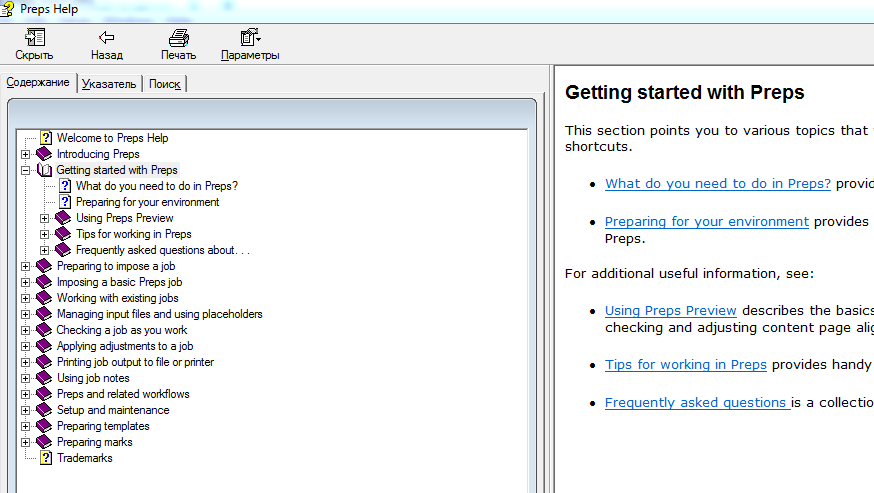
Task: Click the Imposing a basic Preps job book icon
Action: click(x=44, y=282)
